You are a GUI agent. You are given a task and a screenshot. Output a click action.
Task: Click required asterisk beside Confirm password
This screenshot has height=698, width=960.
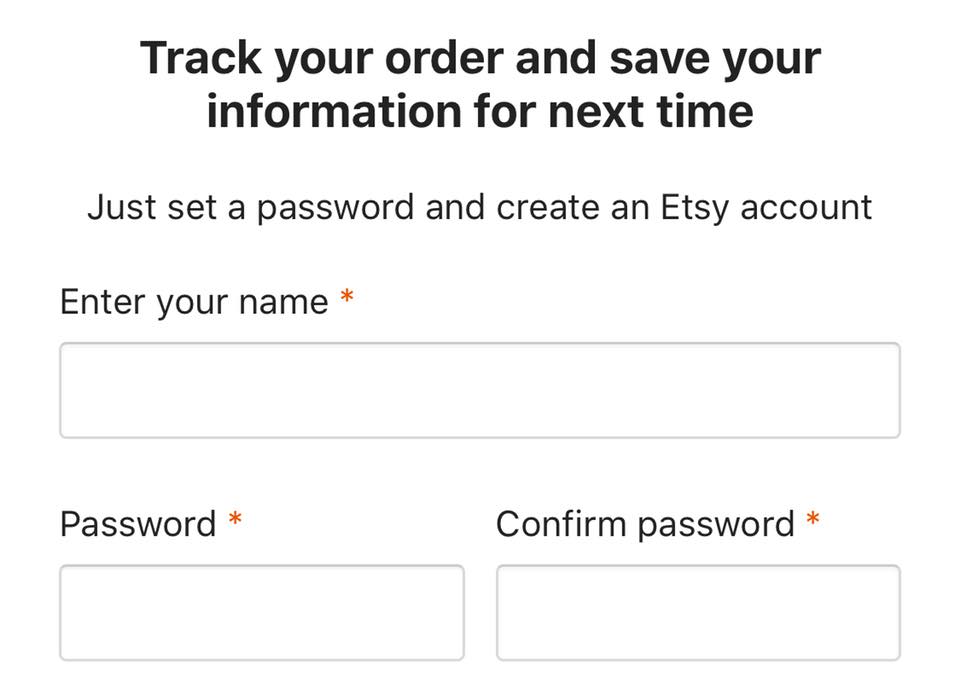pos(813,519)
